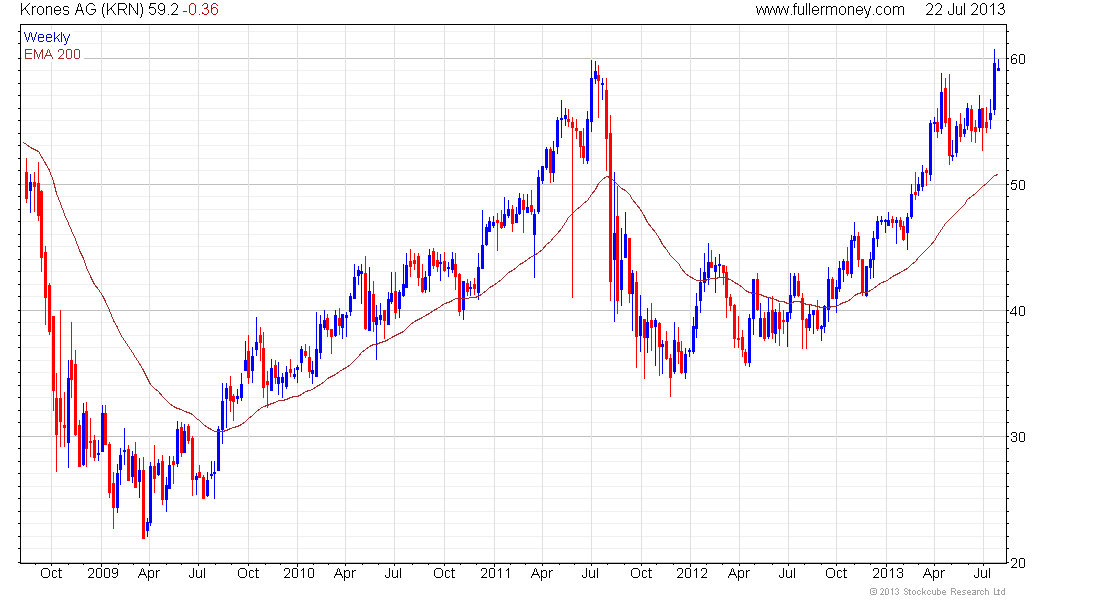The image size is (1100, 600).
Task: Click the Oct label just before 2012
Action: tap(640, 573)
